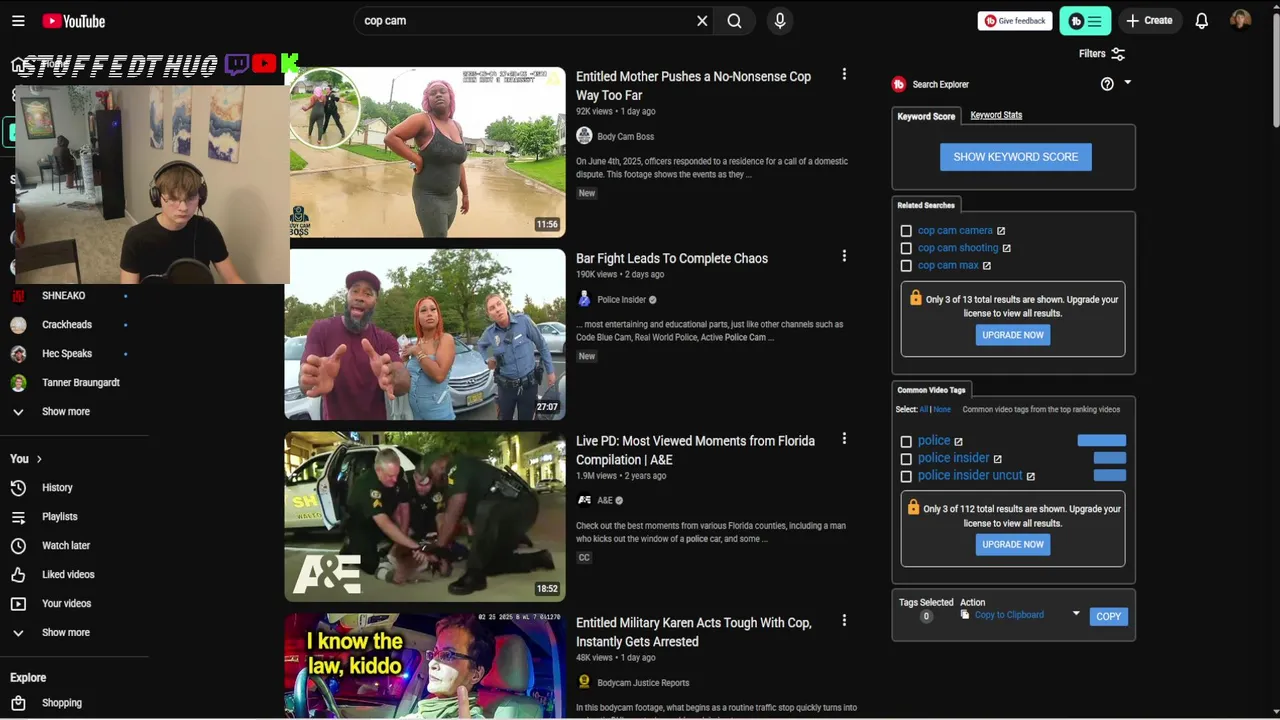Open external link icon beside 'police insider uncut'
1280x720 pixels.
(1031, 476)
